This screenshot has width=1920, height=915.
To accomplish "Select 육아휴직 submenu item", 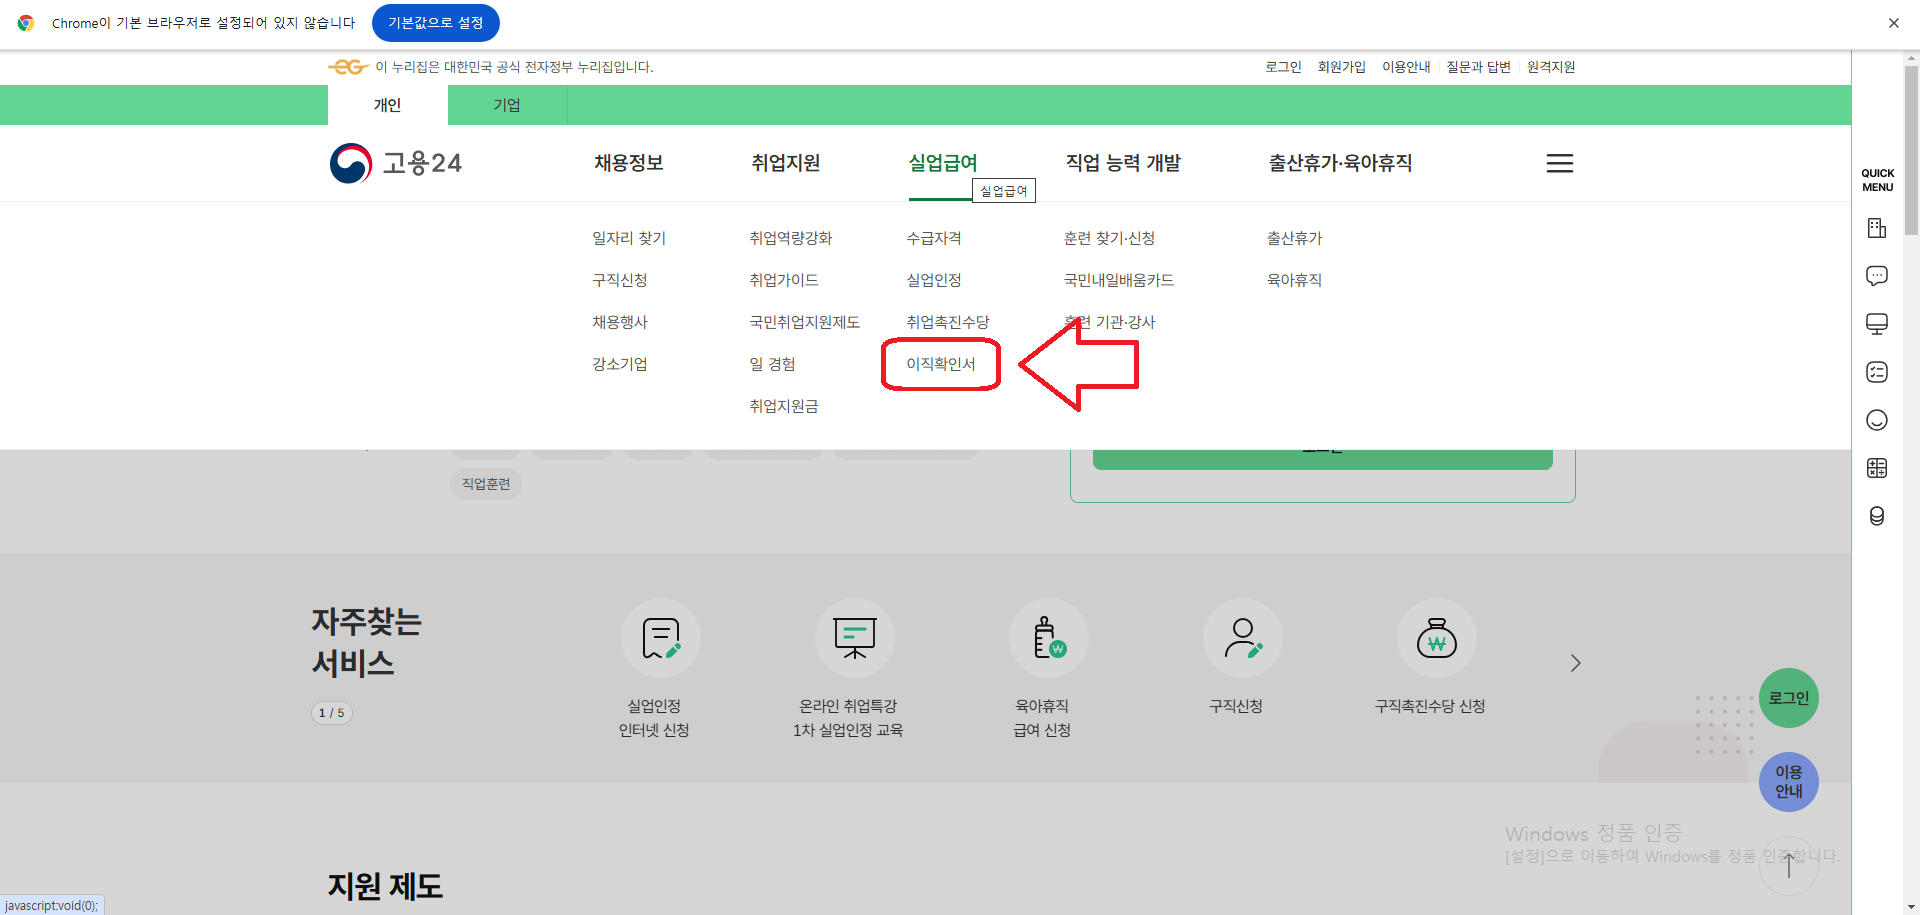I will pyautogui.click(x=1294, y=280).
